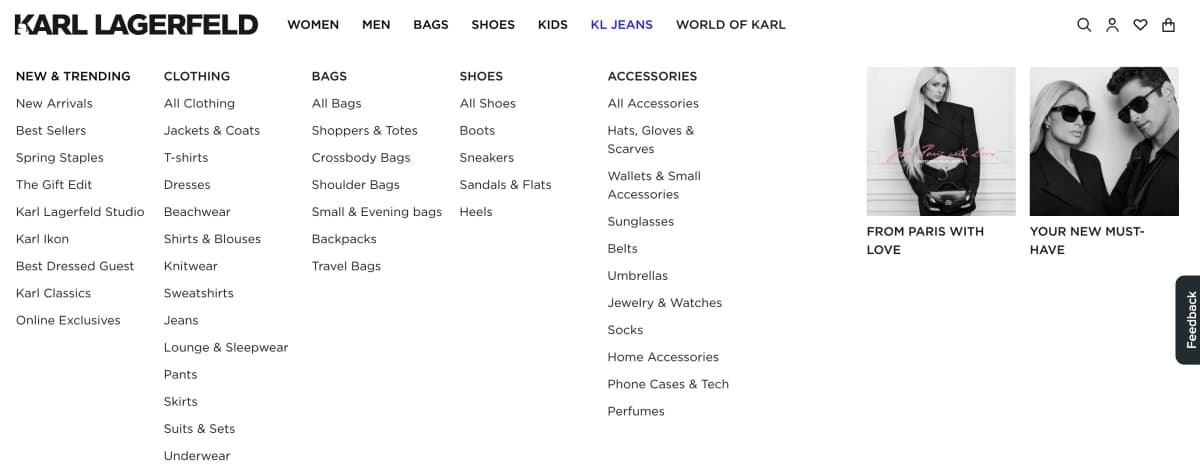Go to New Arrivals
1200x474 pixels.
tap(54, 103)
